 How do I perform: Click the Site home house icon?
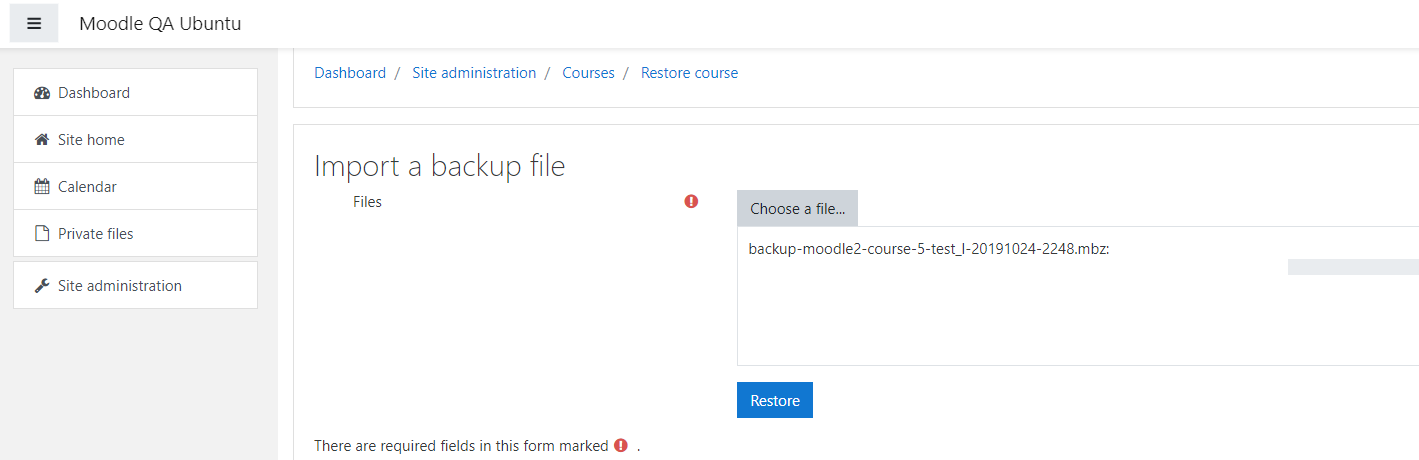(x=42, y=140)
